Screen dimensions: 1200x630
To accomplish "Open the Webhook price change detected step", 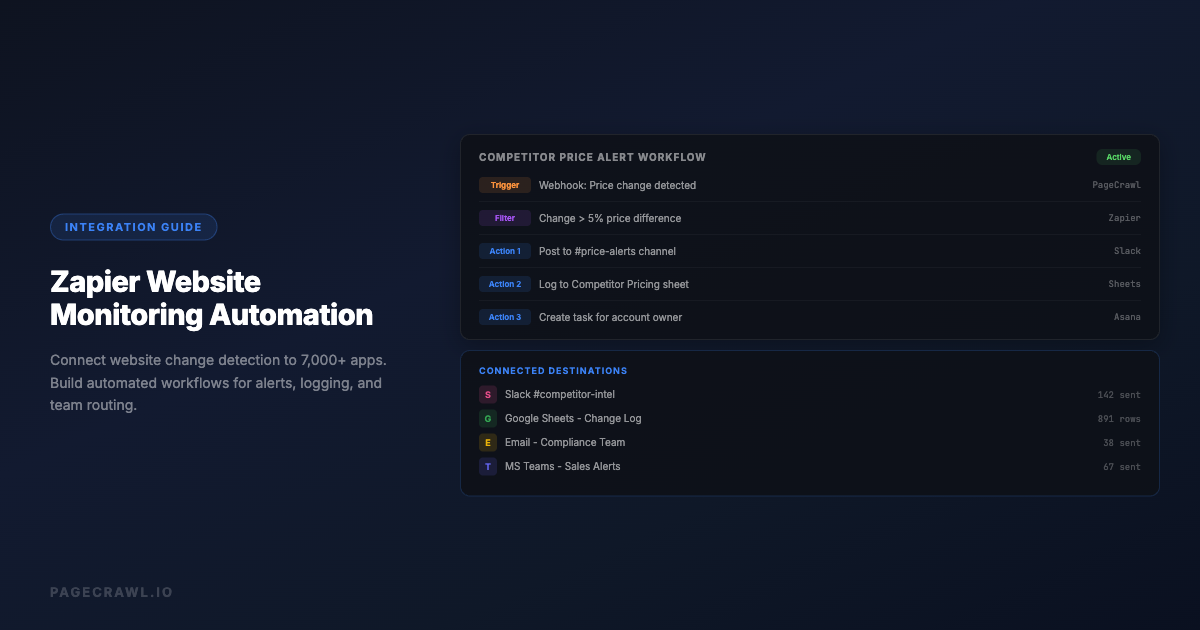I will pos(617,185).
